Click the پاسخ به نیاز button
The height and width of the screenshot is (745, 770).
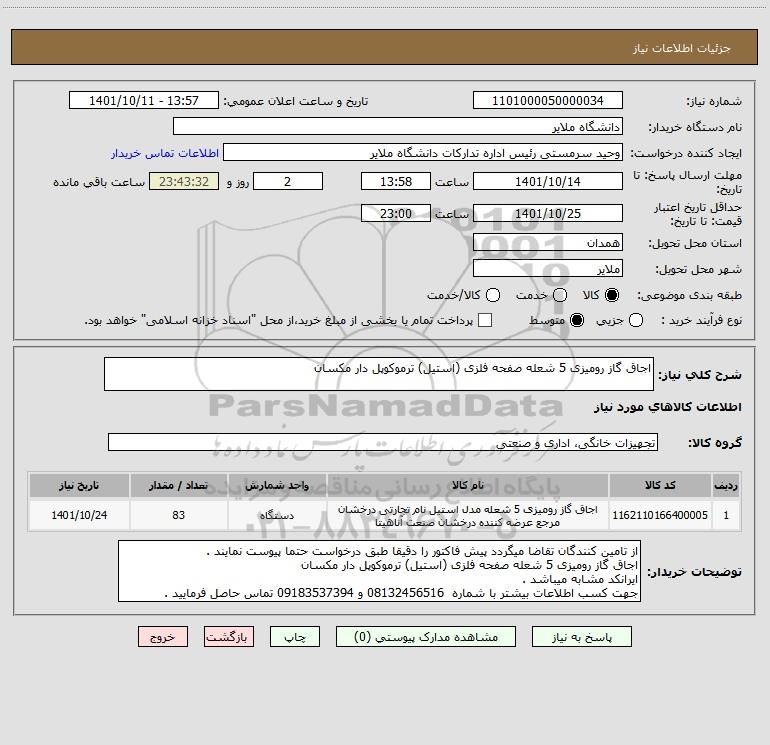581,637
